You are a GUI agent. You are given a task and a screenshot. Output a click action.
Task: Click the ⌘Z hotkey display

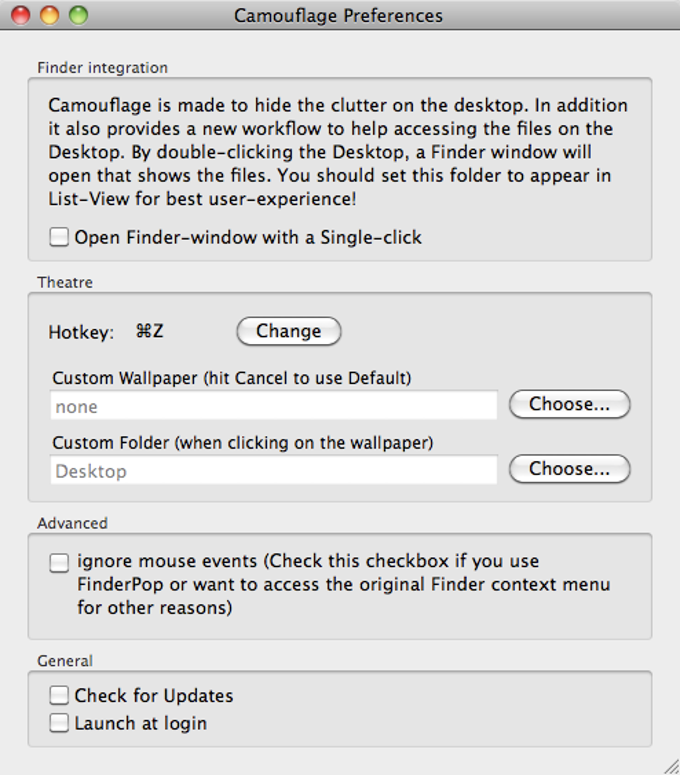point(149,332)
